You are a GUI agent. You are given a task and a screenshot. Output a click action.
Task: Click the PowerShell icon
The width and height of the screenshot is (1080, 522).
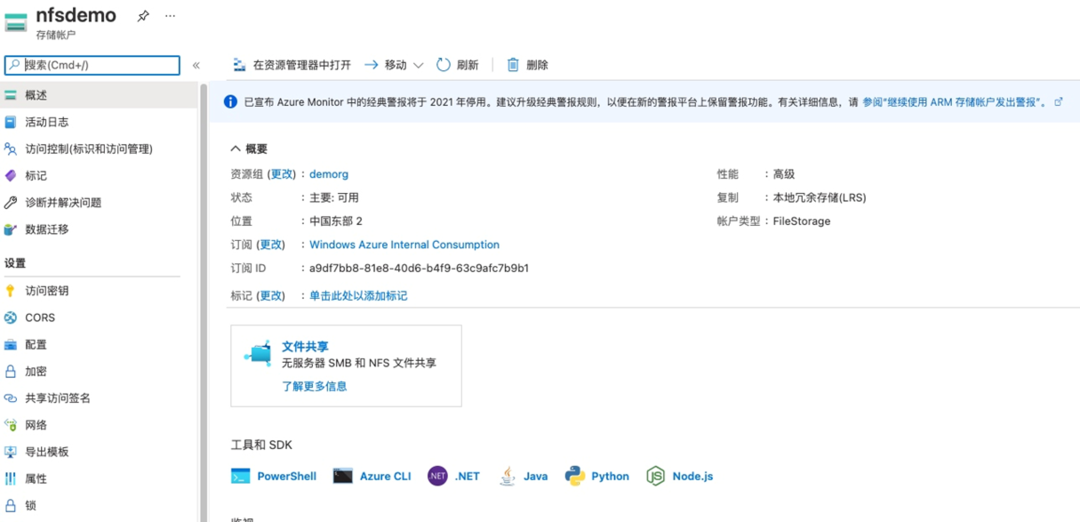point(240,476)
